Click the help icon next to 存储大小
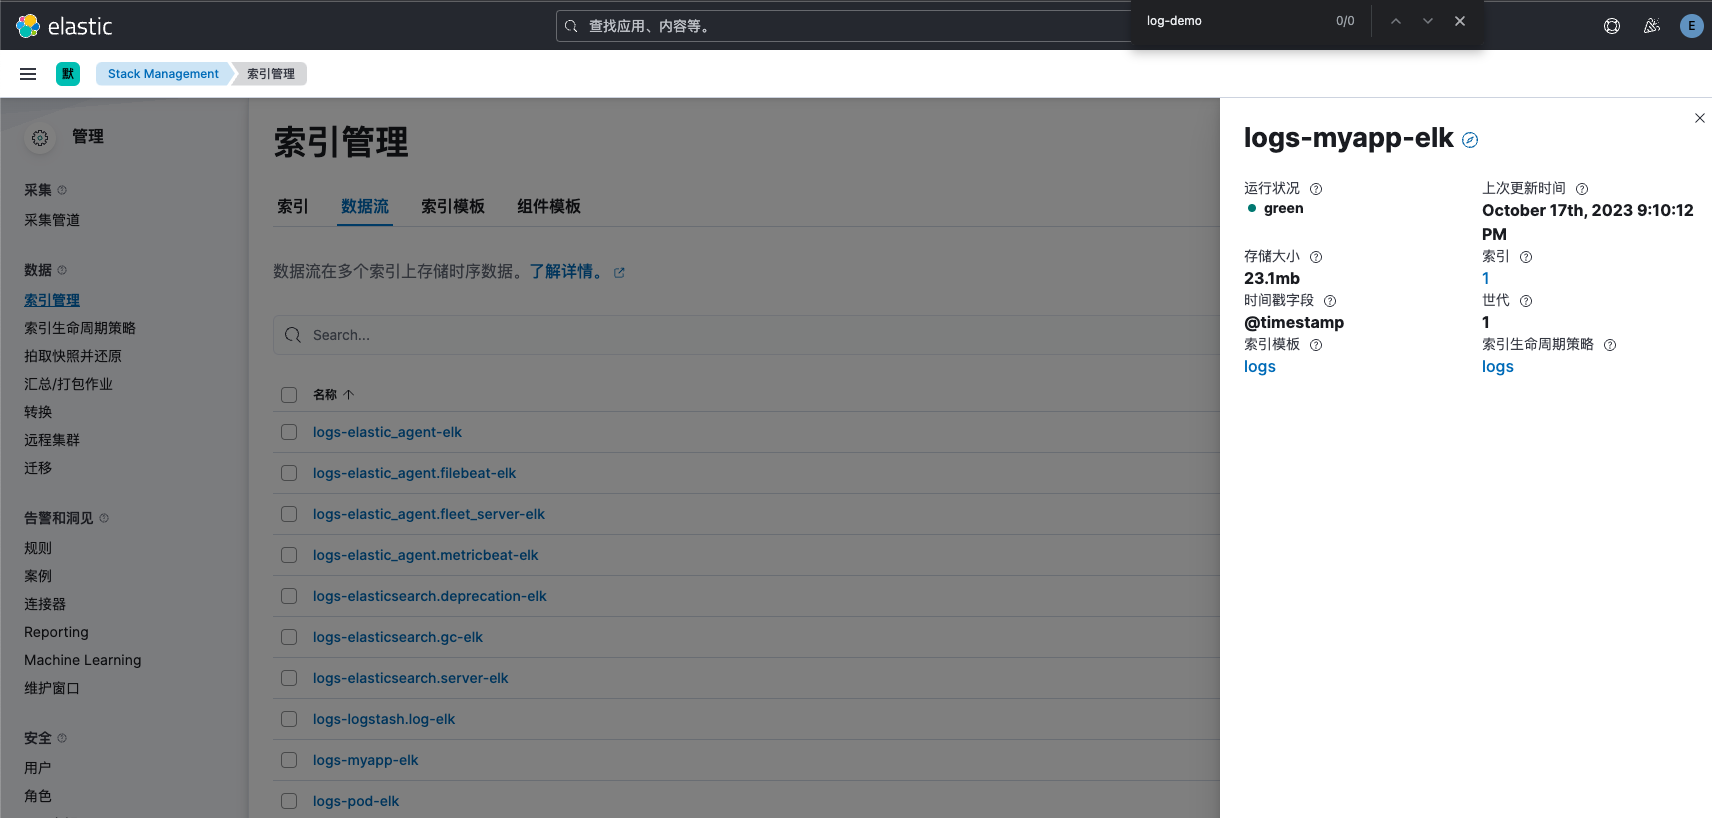The image size is (1712, 818). click(1316, 257)
